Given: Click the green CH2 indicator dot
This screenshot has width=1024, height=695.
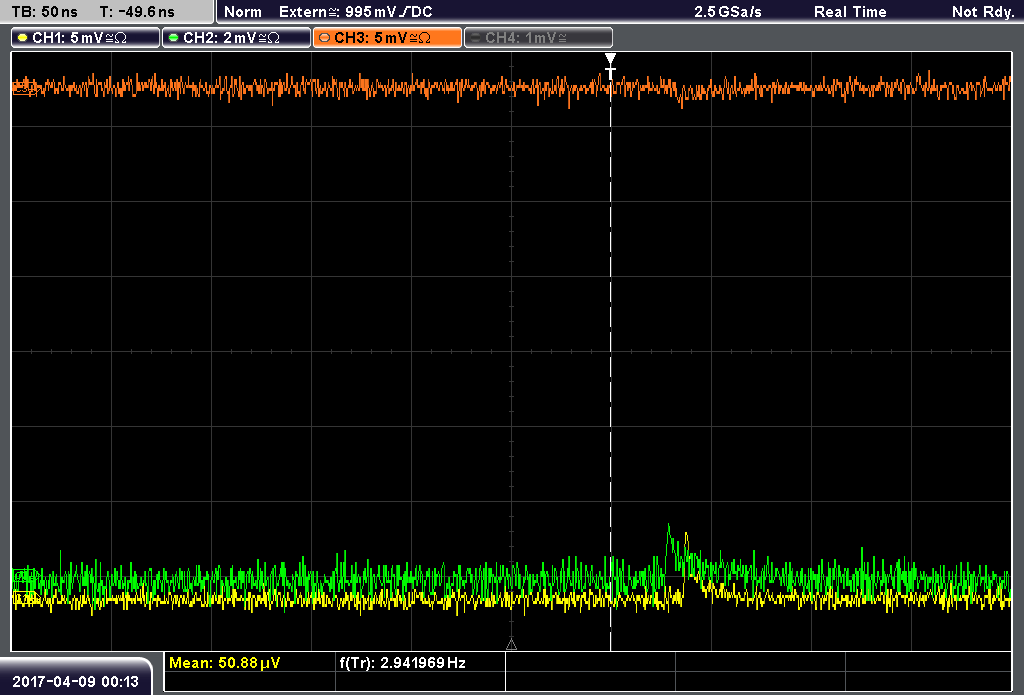Looking at the screenshot, I should coord(174,38).
